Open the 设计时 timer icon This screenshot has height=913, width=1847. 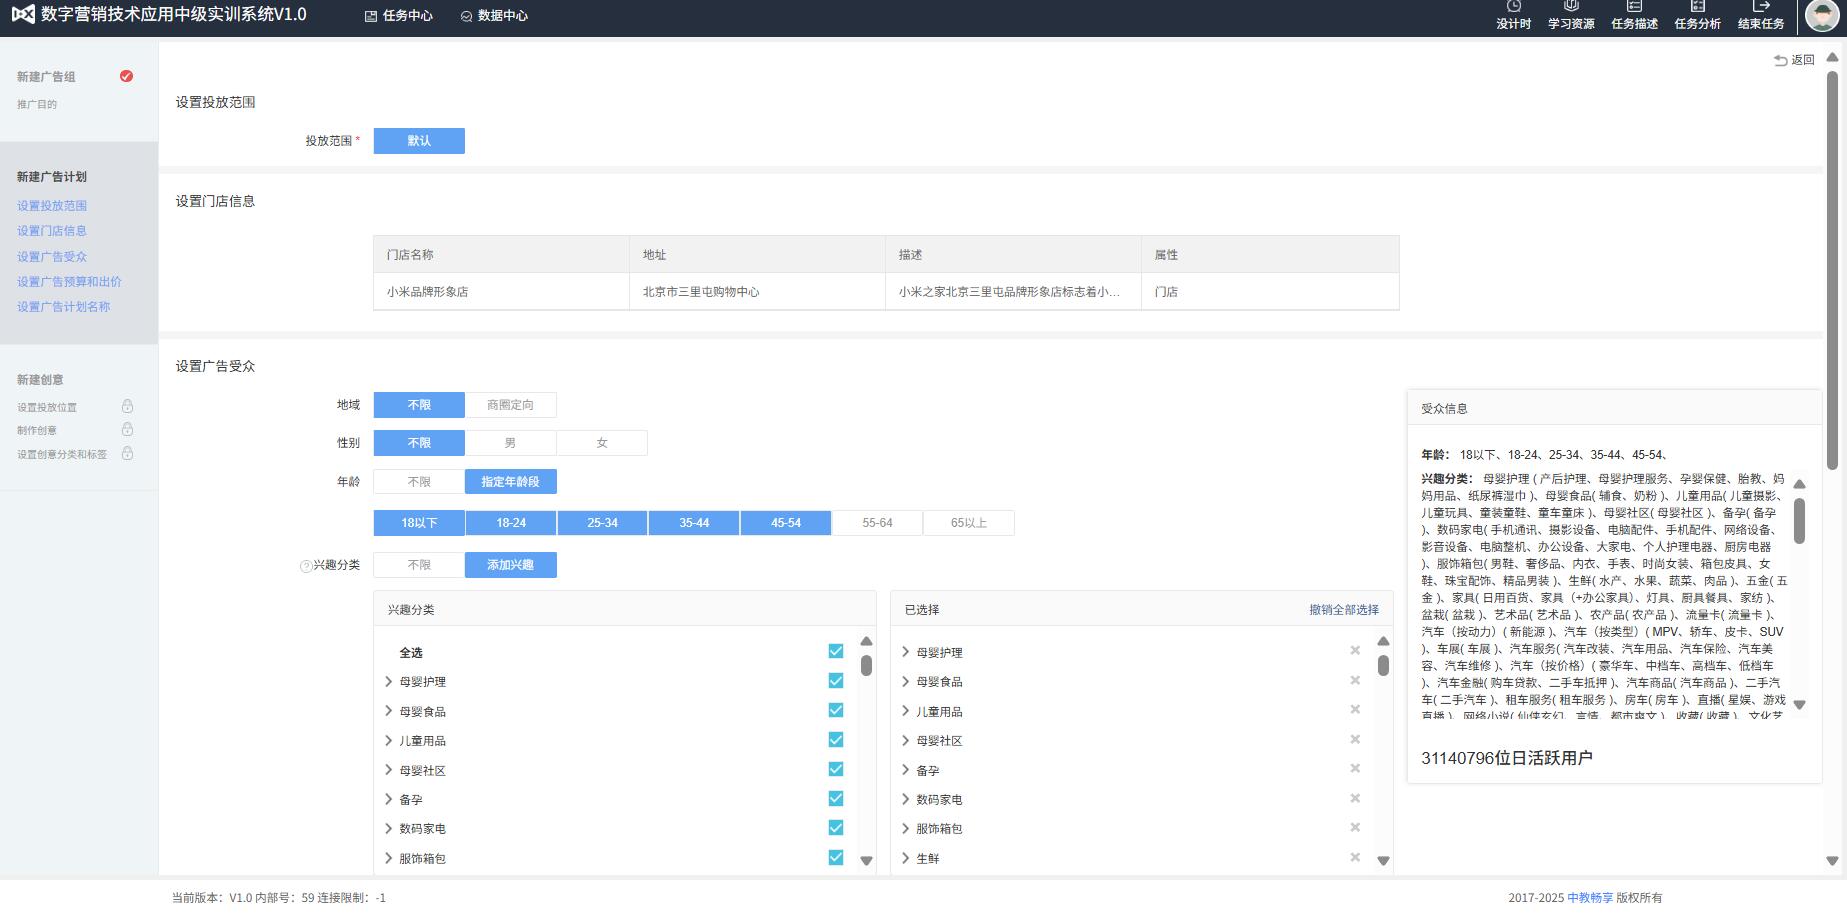tap(1513, 7)
